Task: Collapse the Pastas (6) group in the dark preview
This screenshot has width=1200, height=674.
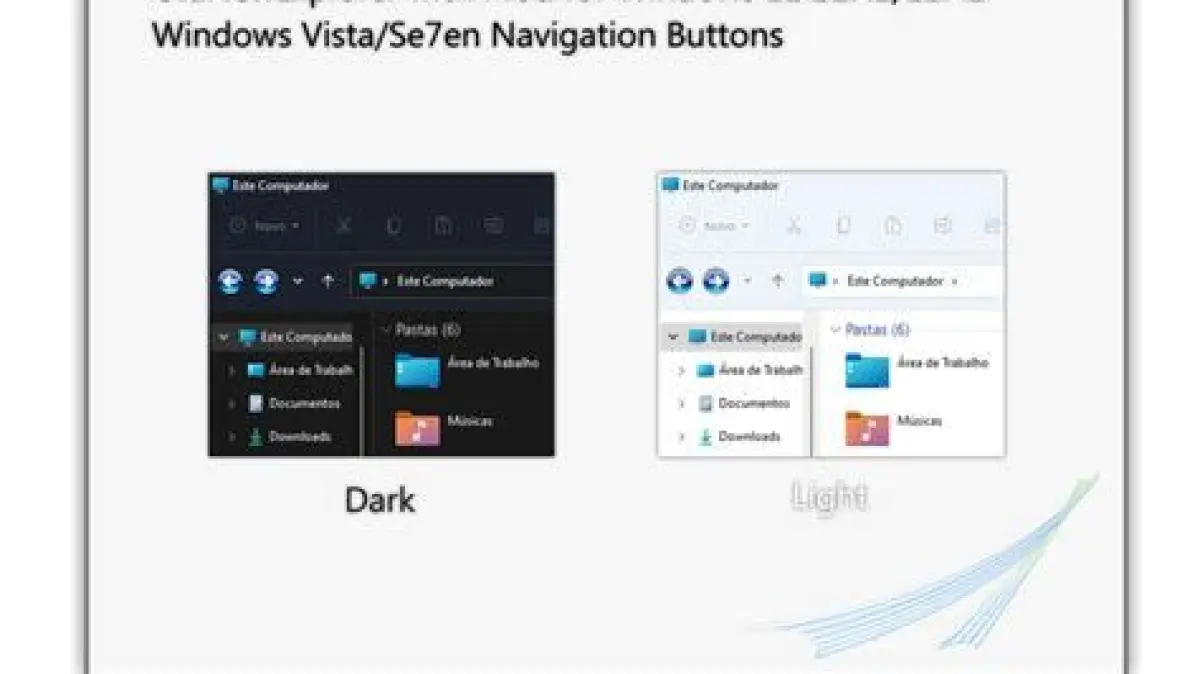Action: click(387, 329)
